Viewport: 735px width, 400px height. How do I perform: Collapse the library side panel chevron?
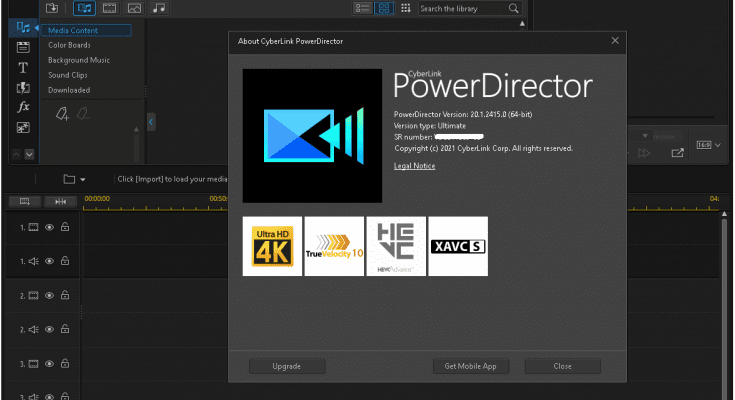tap(151, 122)
